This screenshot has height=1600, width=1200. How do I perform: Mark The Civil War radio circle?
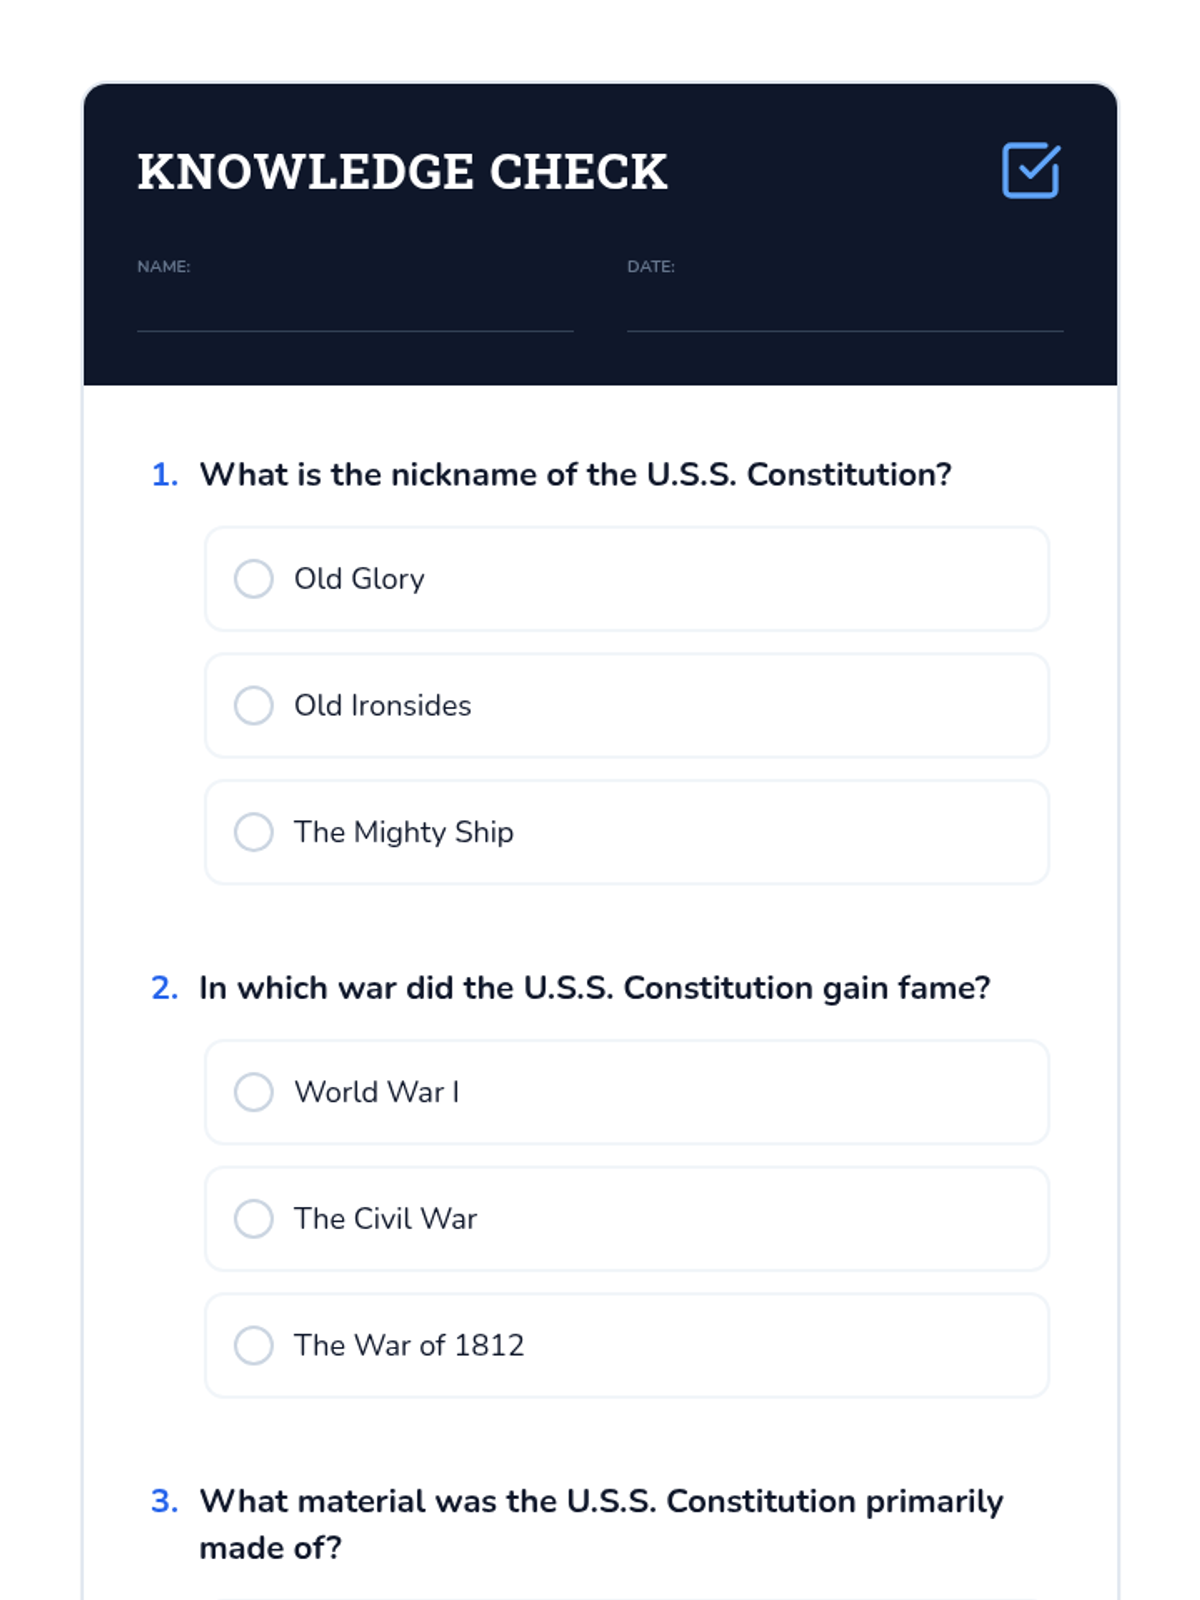tap(254, 1219)
